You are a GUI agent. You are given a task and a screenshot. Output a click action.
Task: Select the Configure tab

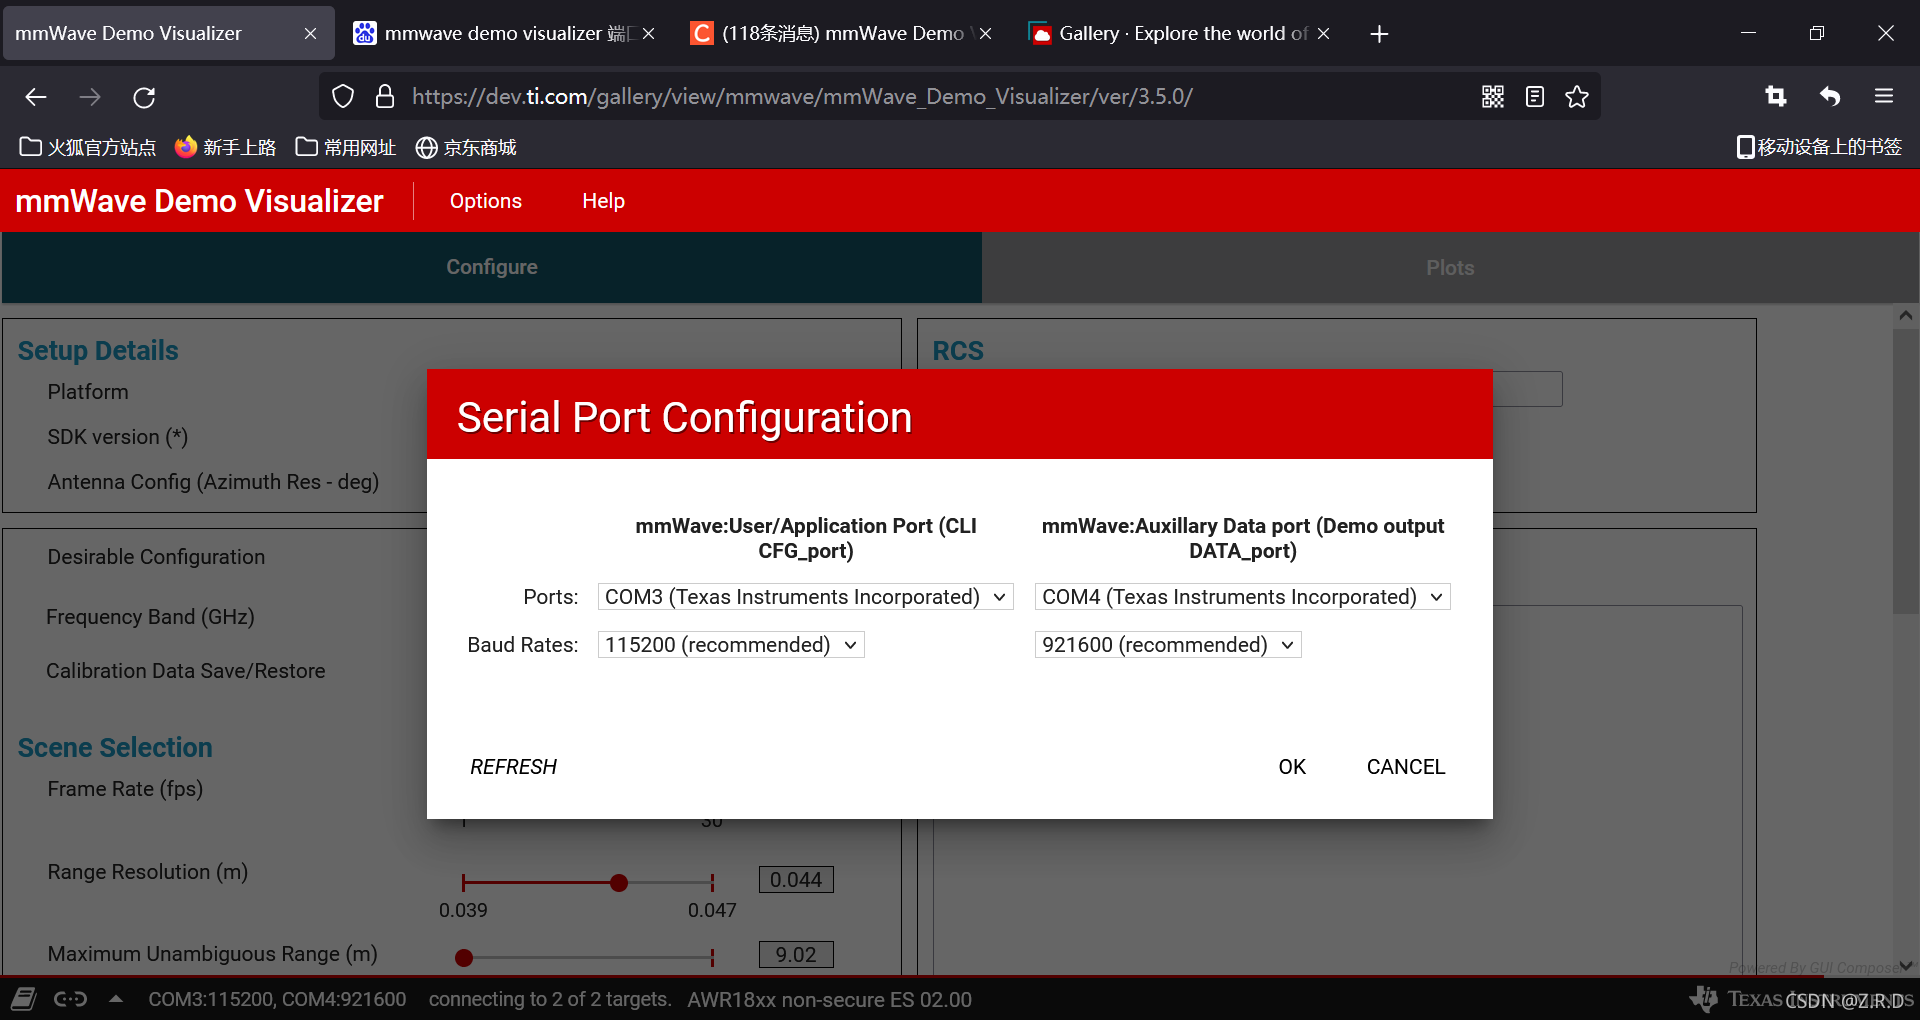click(492, 267)
